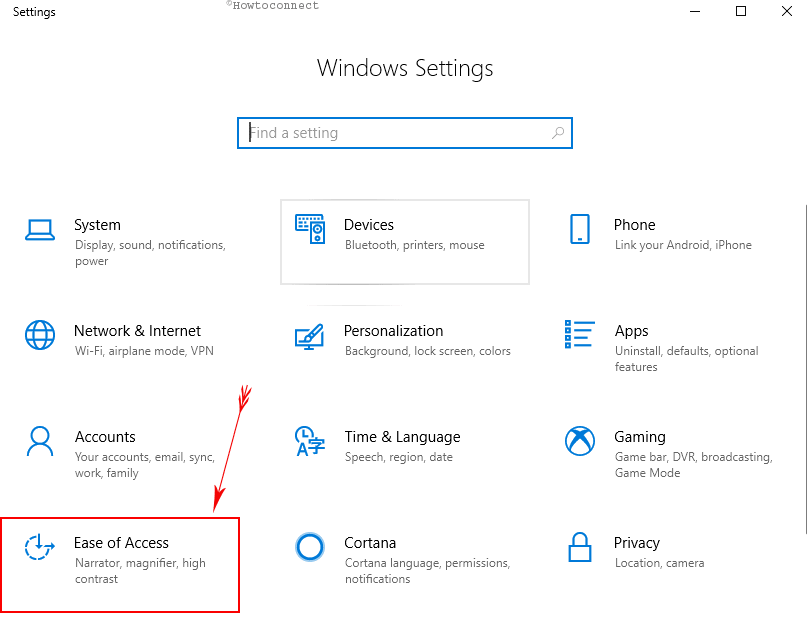Click the search magnifier icon
The image size is (807, 625).
pos(558,133)
